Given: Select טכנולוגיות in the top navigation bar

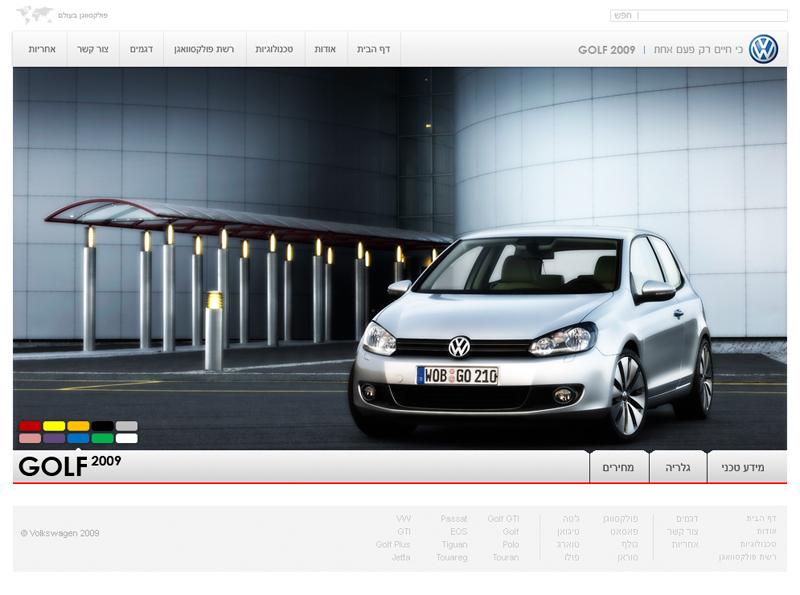Looking at the screenshot, I should pyautogui.click(x=274, y=49).
